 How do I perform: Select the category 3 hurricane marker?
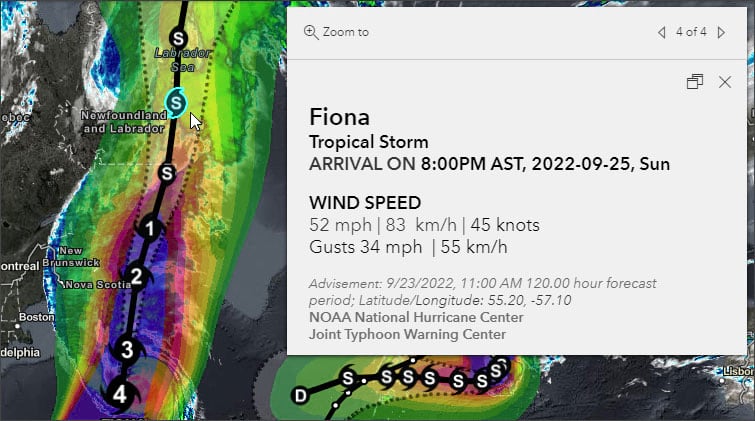pyautogui.click(x=126, y=349)
